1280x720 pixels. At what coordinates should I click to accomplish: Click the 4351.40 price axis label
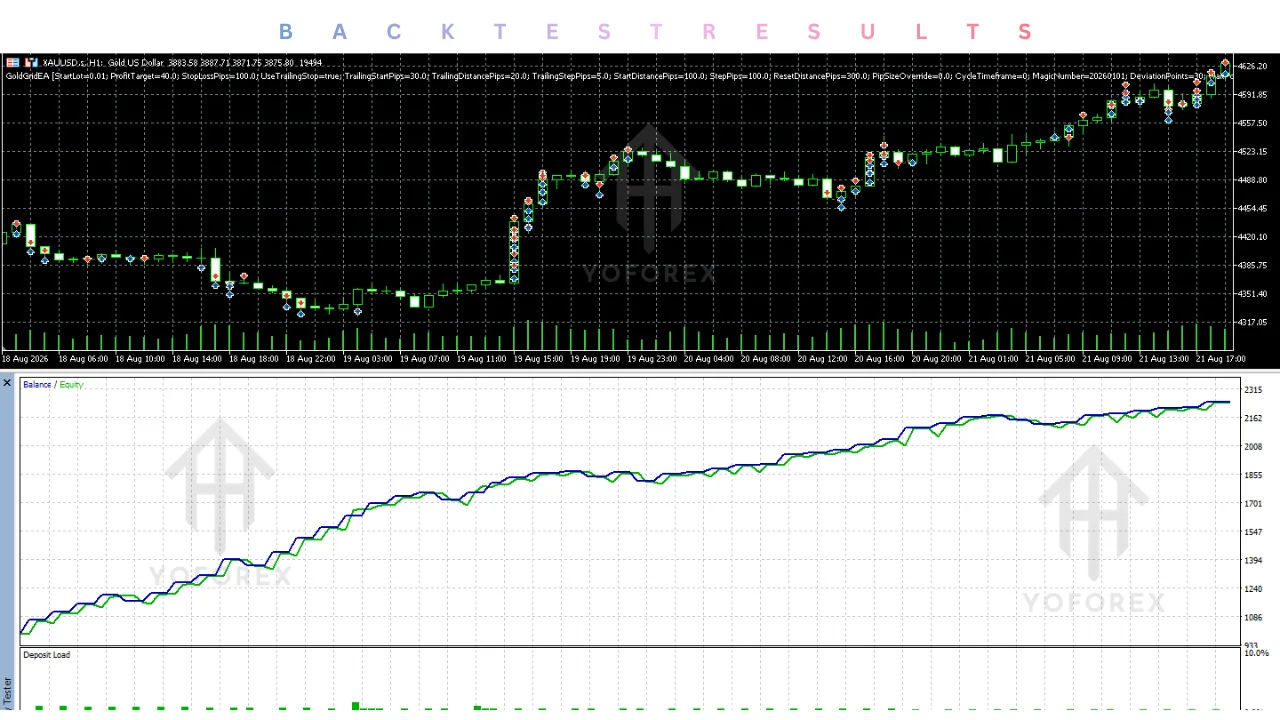[x=1253, y=294]
